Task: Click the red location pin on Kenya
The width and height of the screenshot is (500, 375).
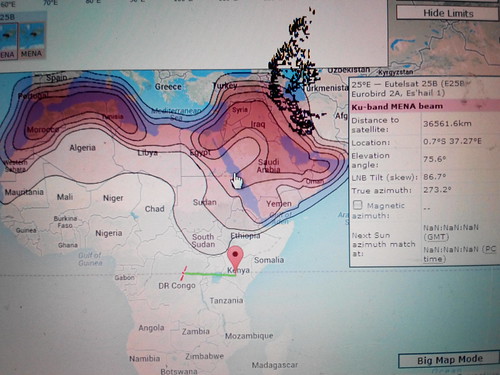Action: click(x=235, y=261)
